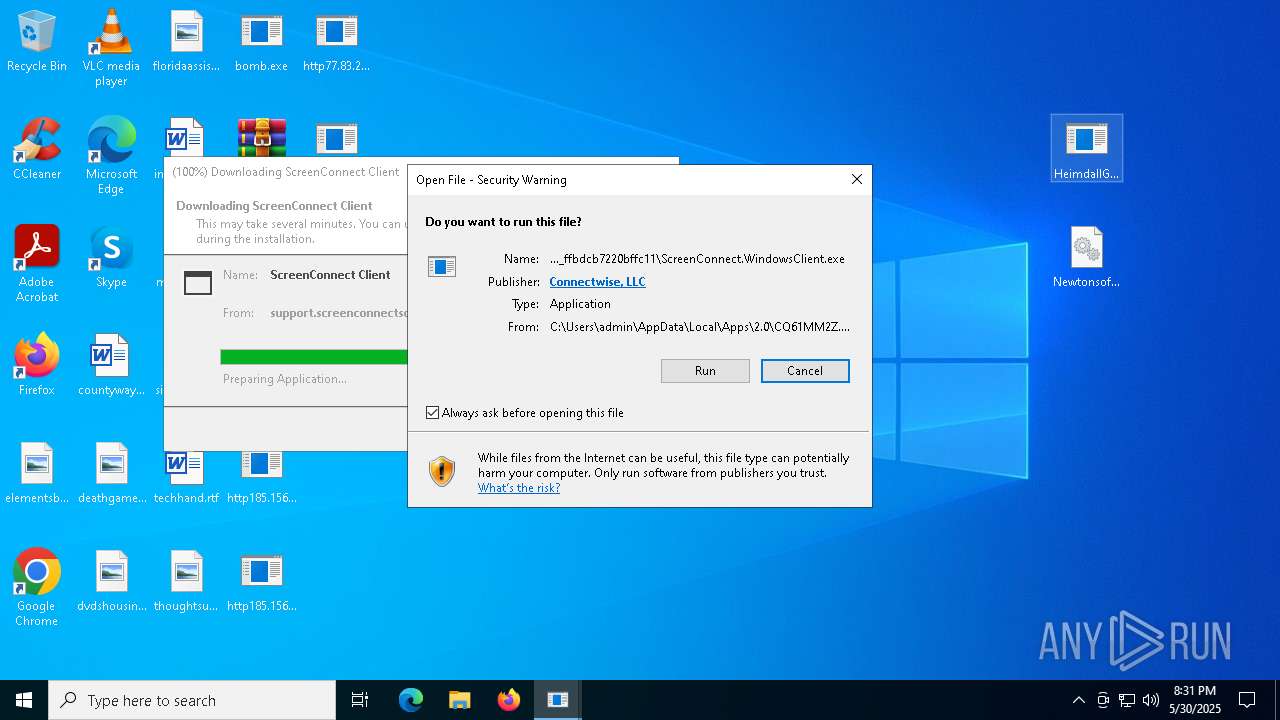Select lower http185.156 desktop file
The height and width of the screenshot is (720, 1280).
point(261,582)
